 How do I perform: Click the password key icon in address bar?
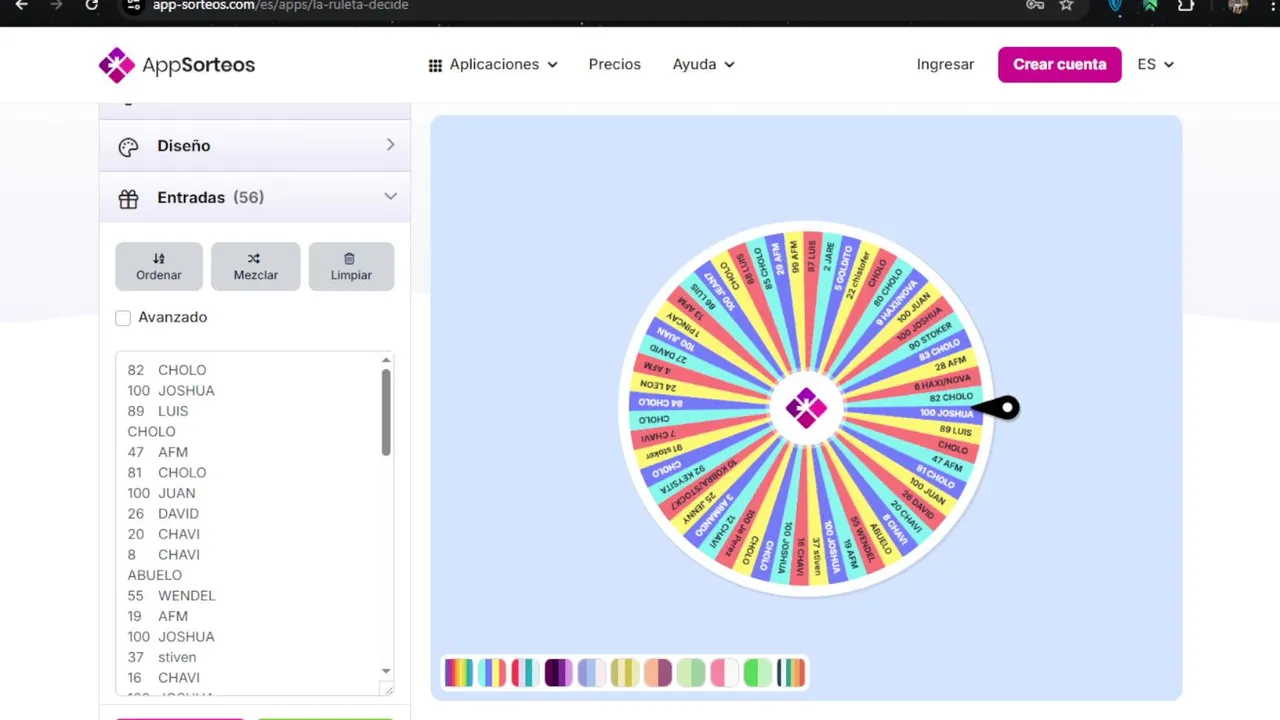(1035, 5)
